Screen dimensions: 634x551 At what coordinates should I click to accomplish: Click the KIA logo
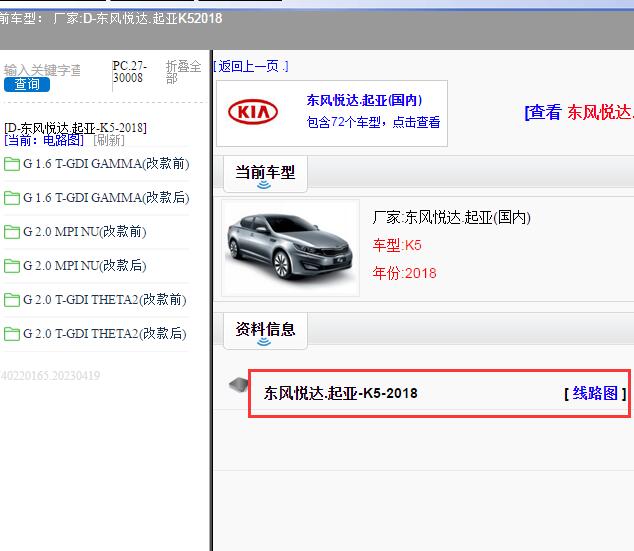click(253, 112)
